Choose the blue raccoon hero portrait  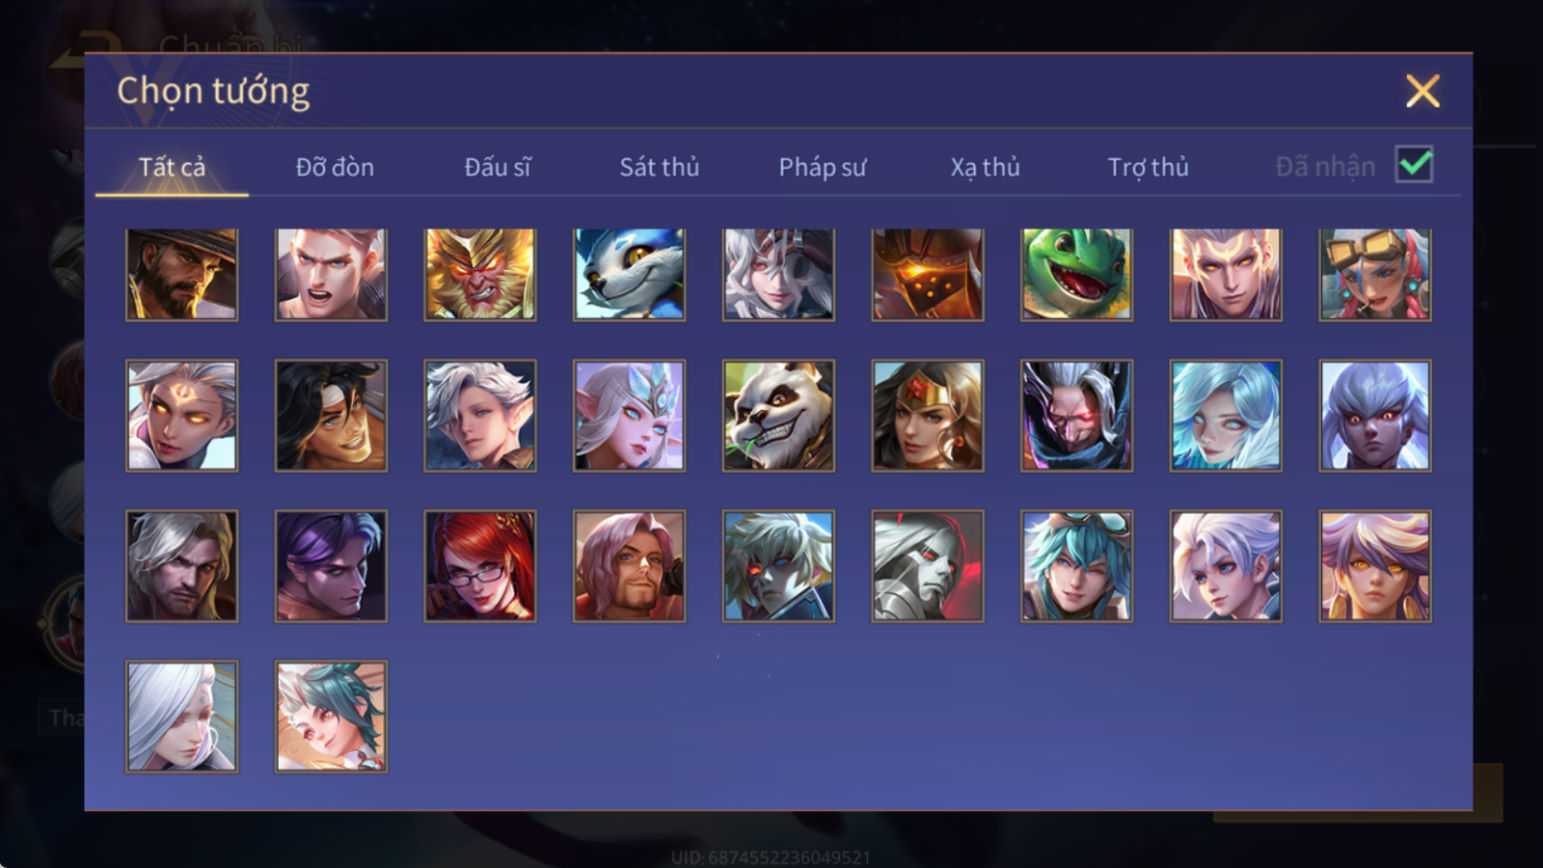click(629, 275)
